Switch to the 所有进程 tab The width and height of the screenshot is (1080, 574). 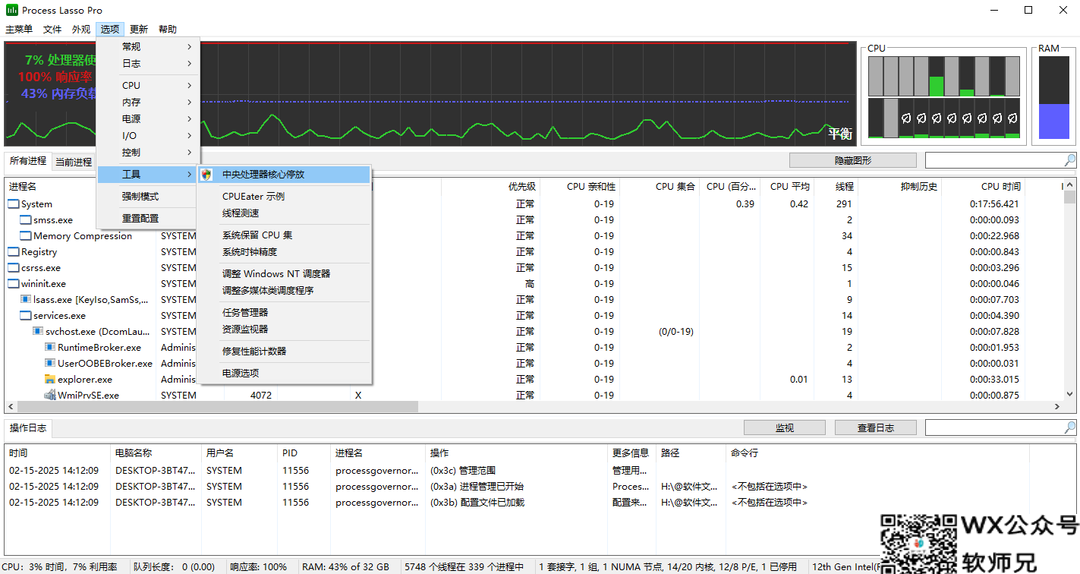pos(28,161)
